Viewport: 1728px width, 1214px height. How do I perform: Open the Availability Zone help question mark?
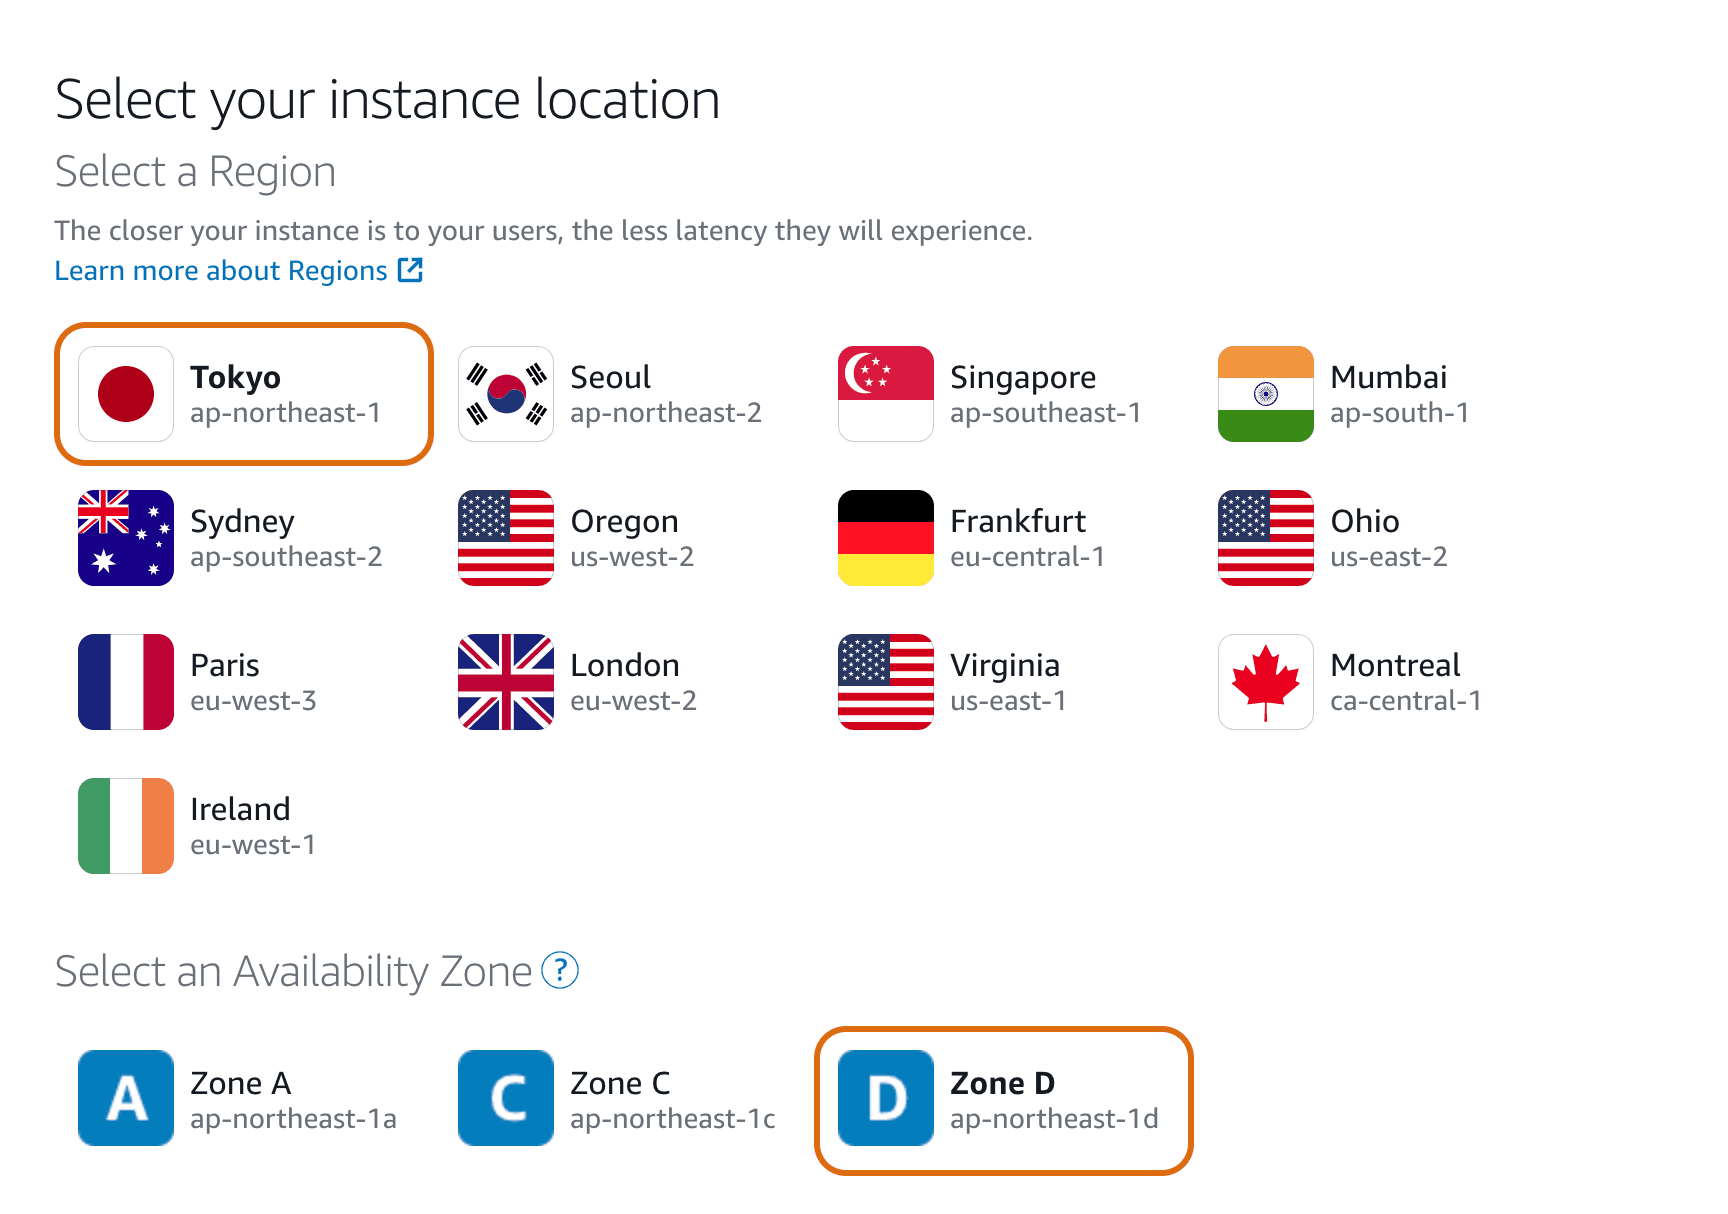560,970
